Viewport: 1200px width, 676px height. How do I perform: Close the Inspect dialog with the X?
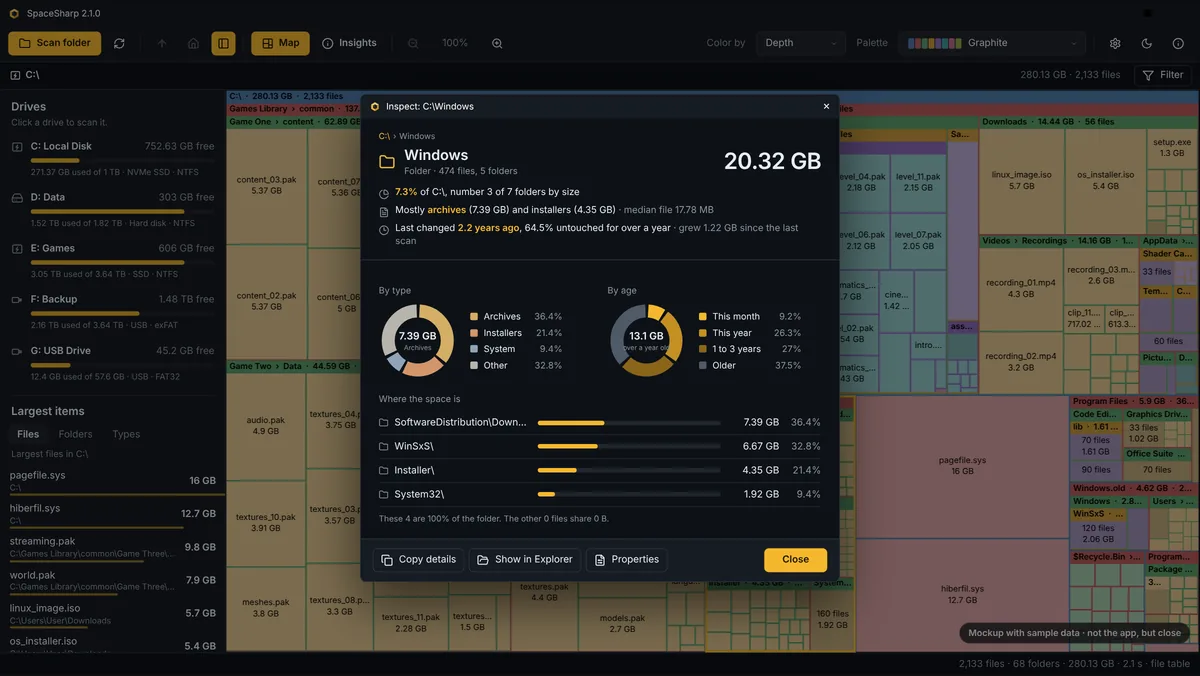pyautogui.click(x=826, y=106)
